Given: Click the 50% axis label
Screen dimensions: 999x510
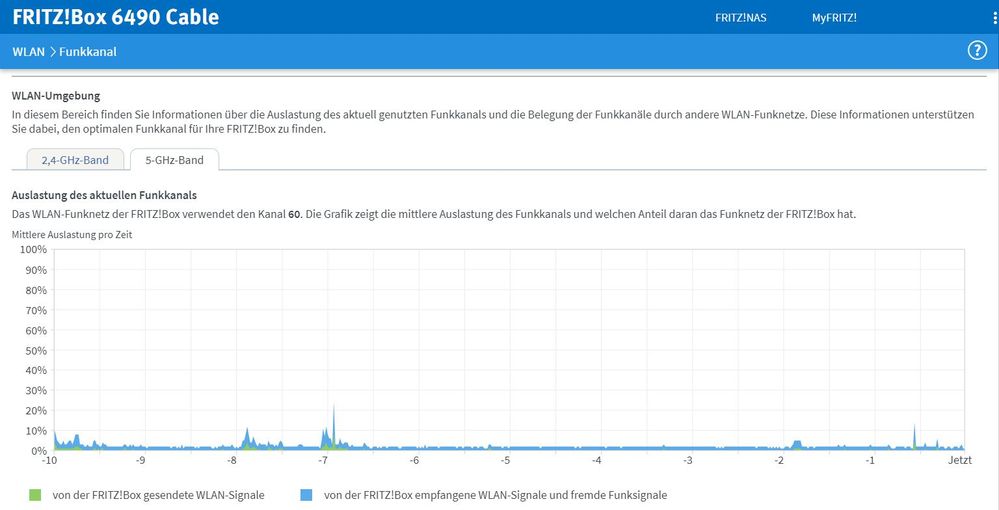Looking at the screenshot, I should coord(36,351).
